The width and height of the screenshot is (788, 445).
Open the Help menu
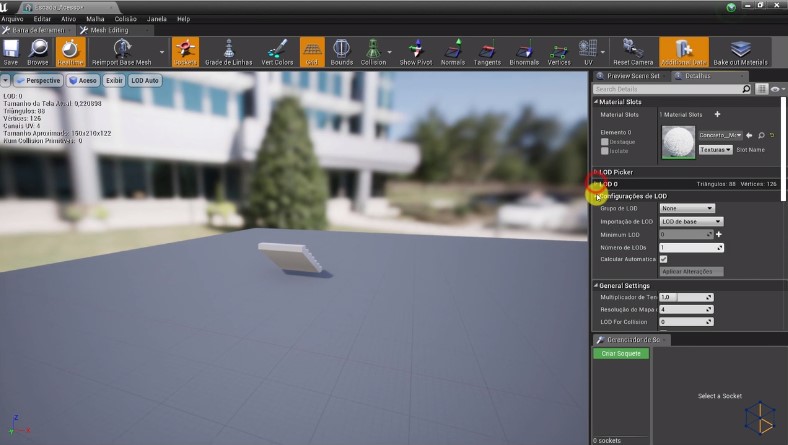183,19
